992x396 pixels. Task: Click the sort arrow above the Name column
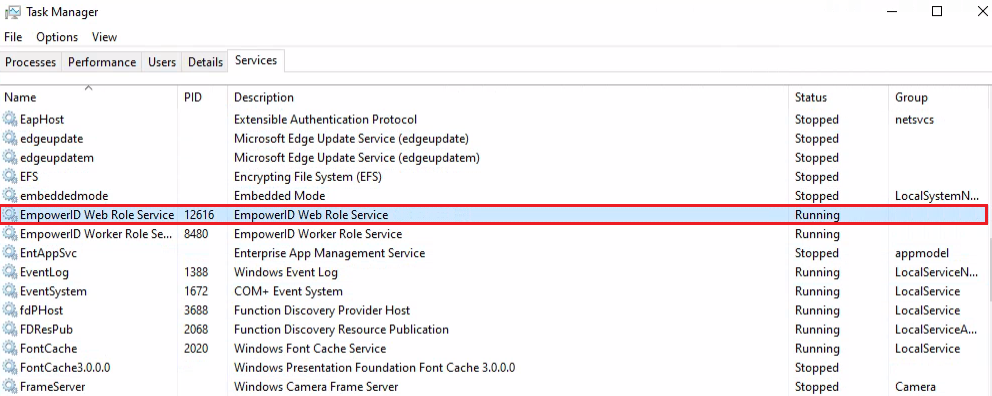pos(89,88)
